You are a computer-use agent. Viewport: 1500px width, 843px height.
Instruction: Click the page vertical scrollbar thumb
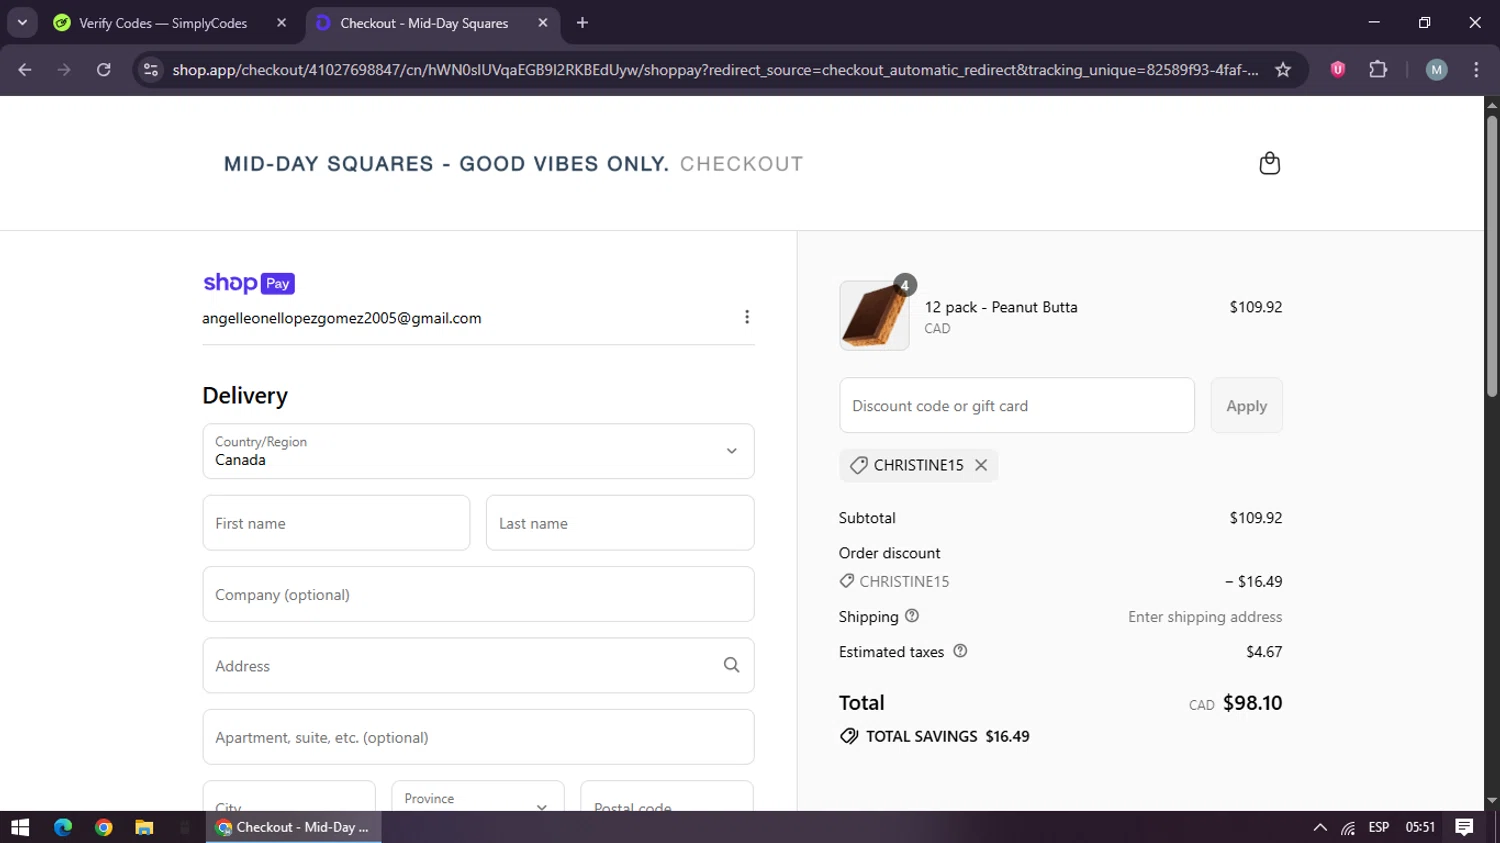(x=1492, y=255)
